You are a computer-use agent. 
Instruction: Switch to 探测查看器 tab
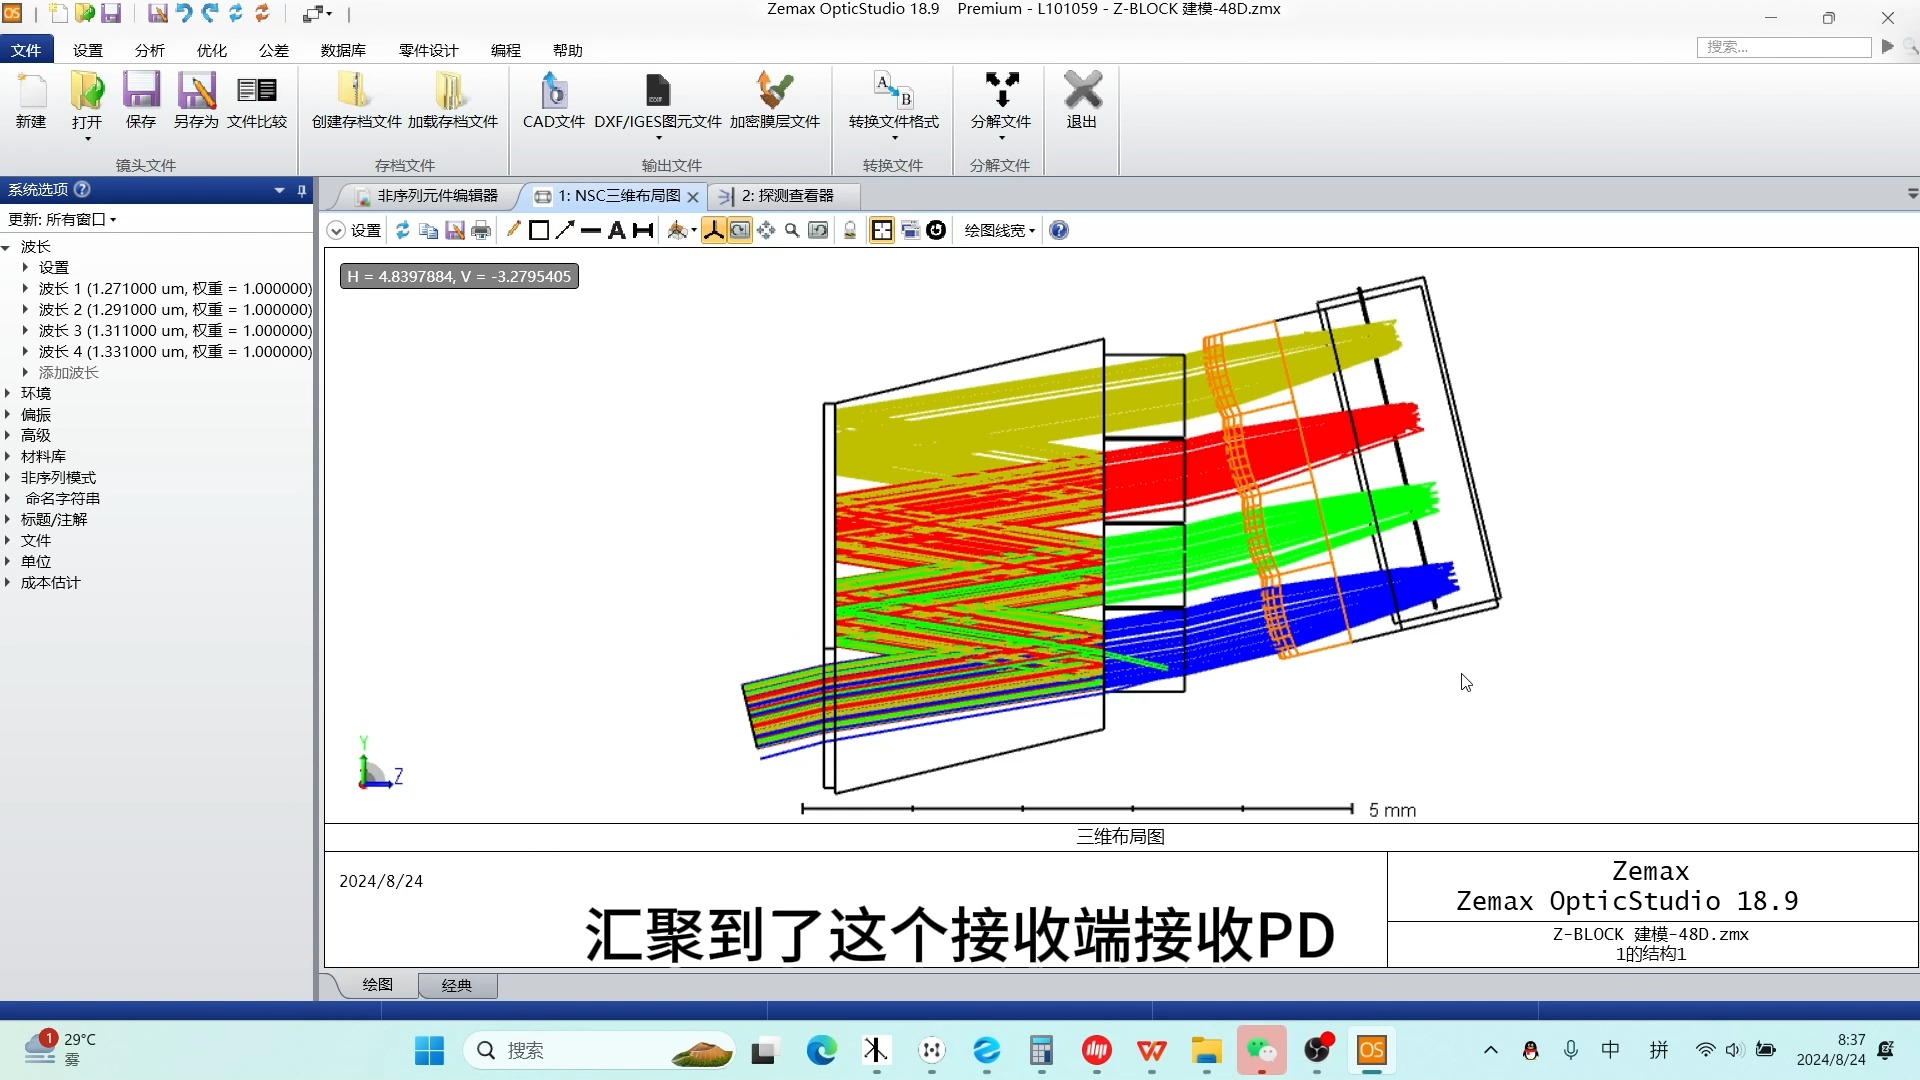[x=786, y=196]
